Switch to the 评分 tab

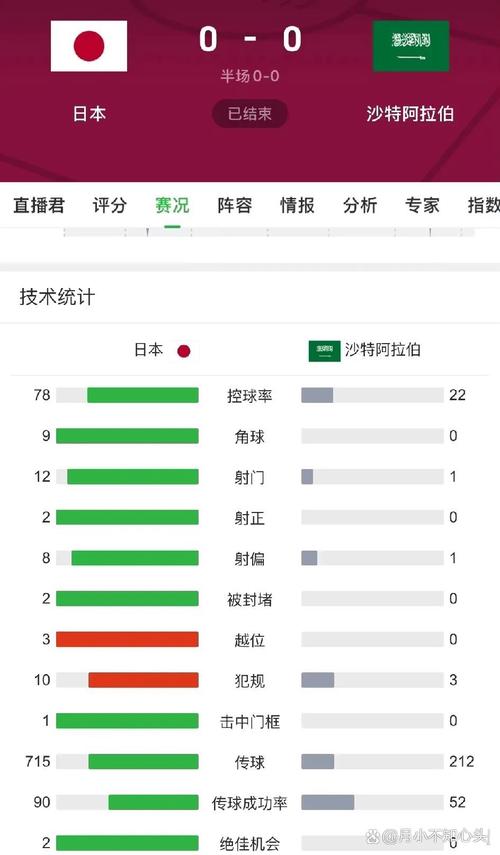point(109,205)
